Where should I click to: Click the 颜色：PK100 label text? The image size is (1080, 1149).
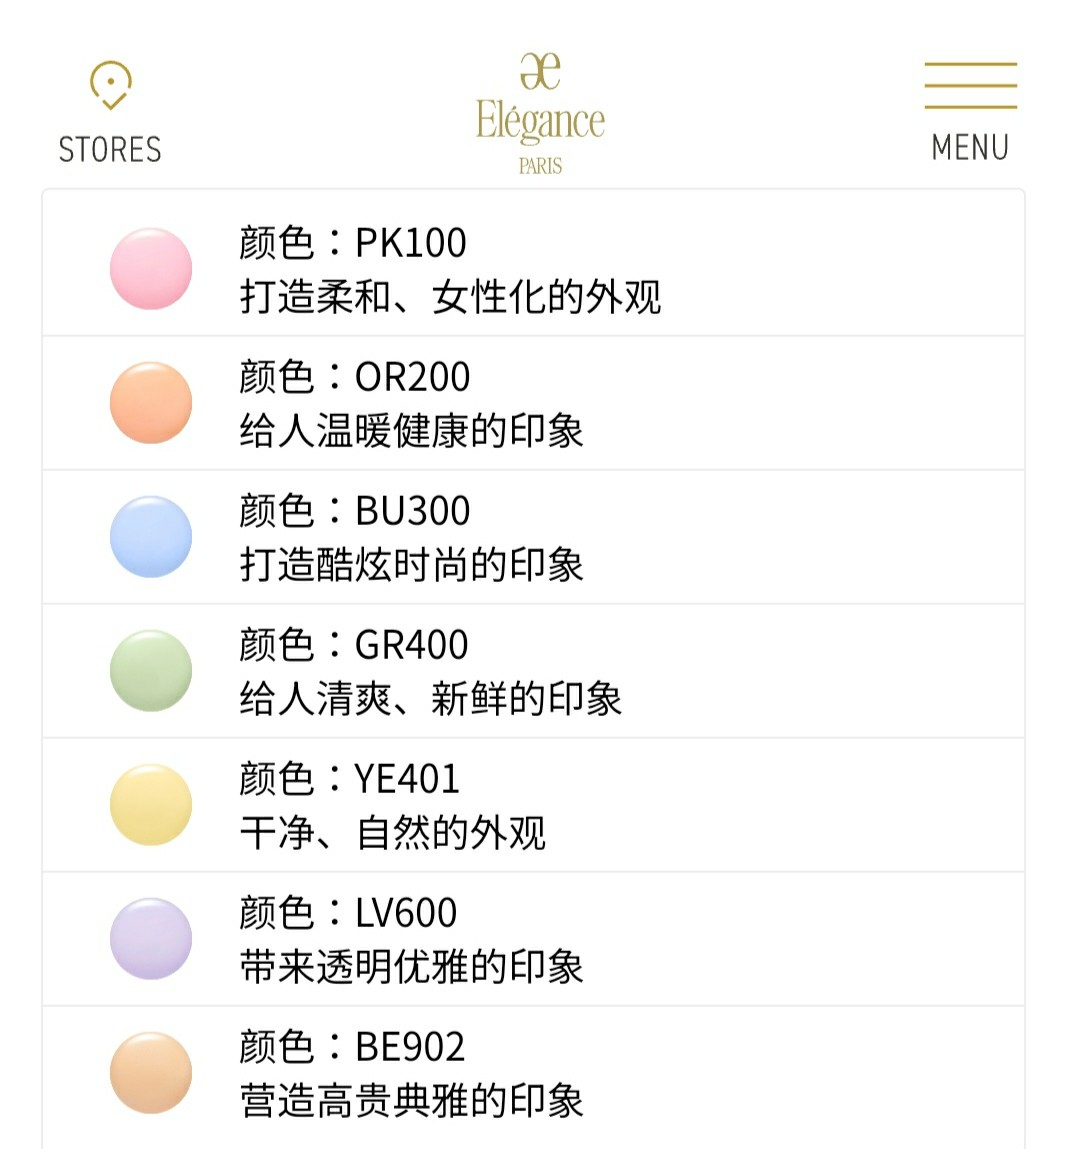353,243
